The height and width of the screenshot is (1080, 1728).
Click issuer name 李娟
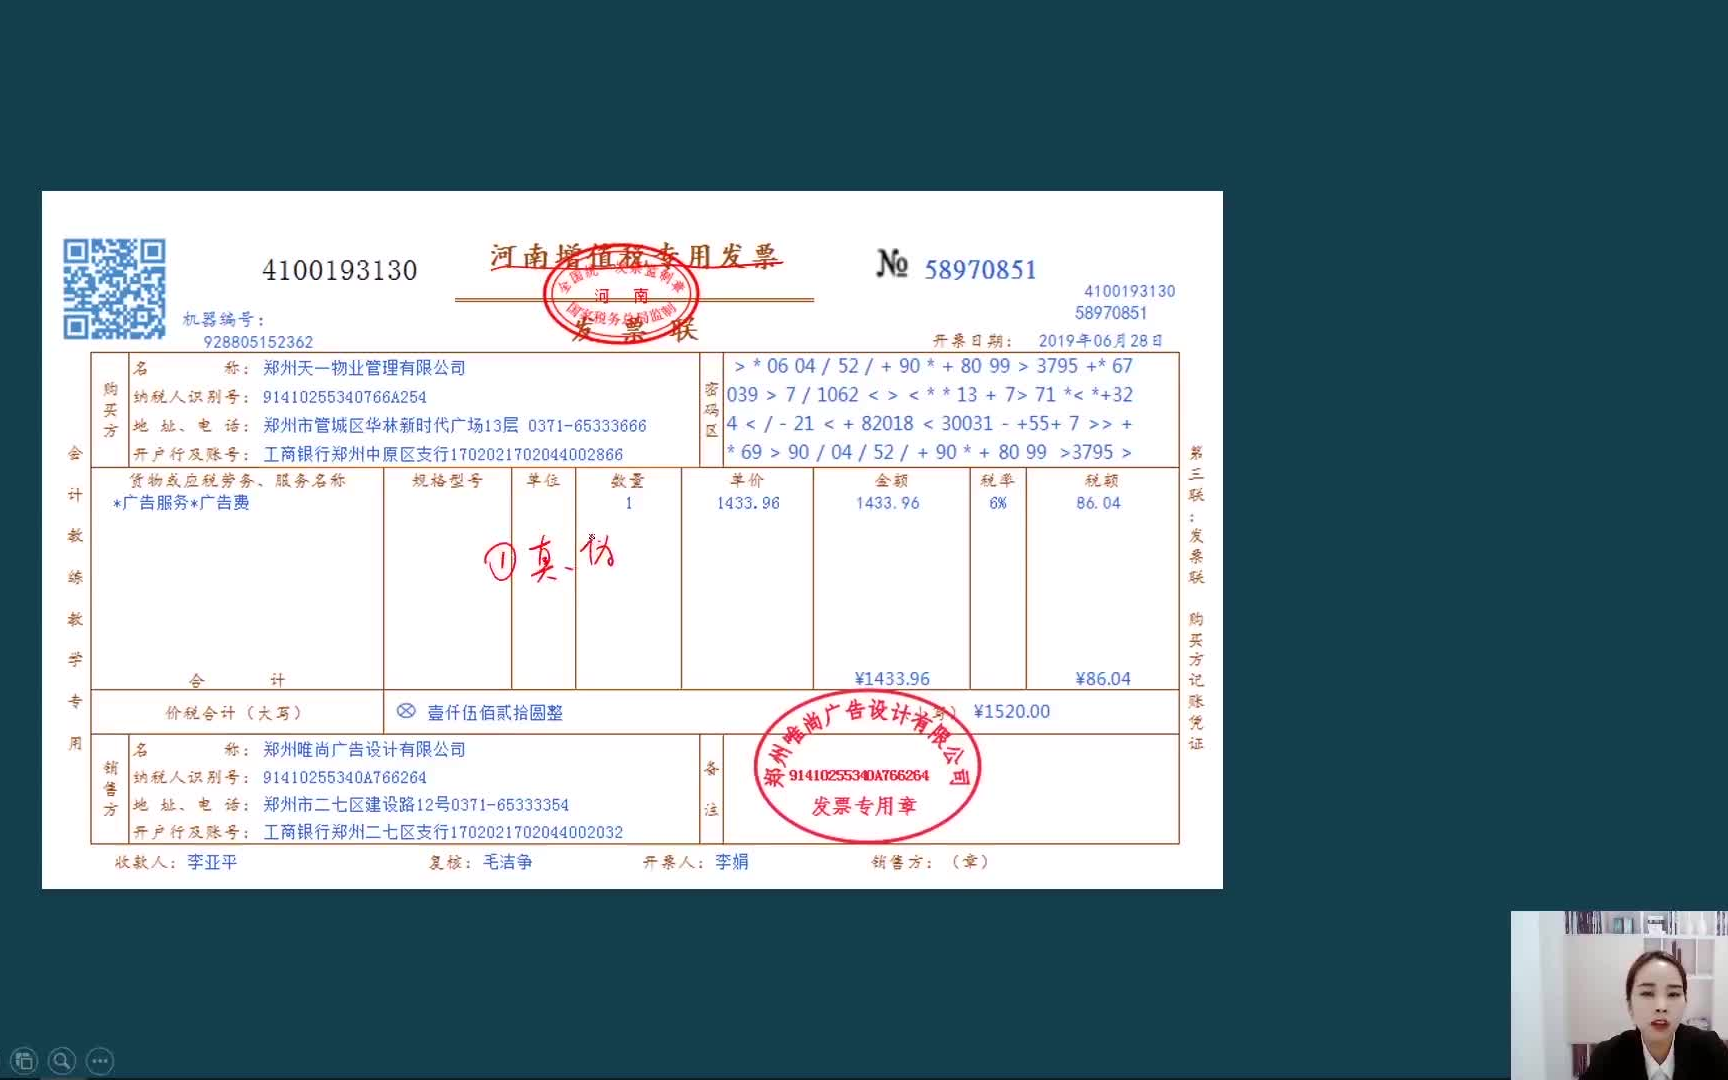(732, 862)
